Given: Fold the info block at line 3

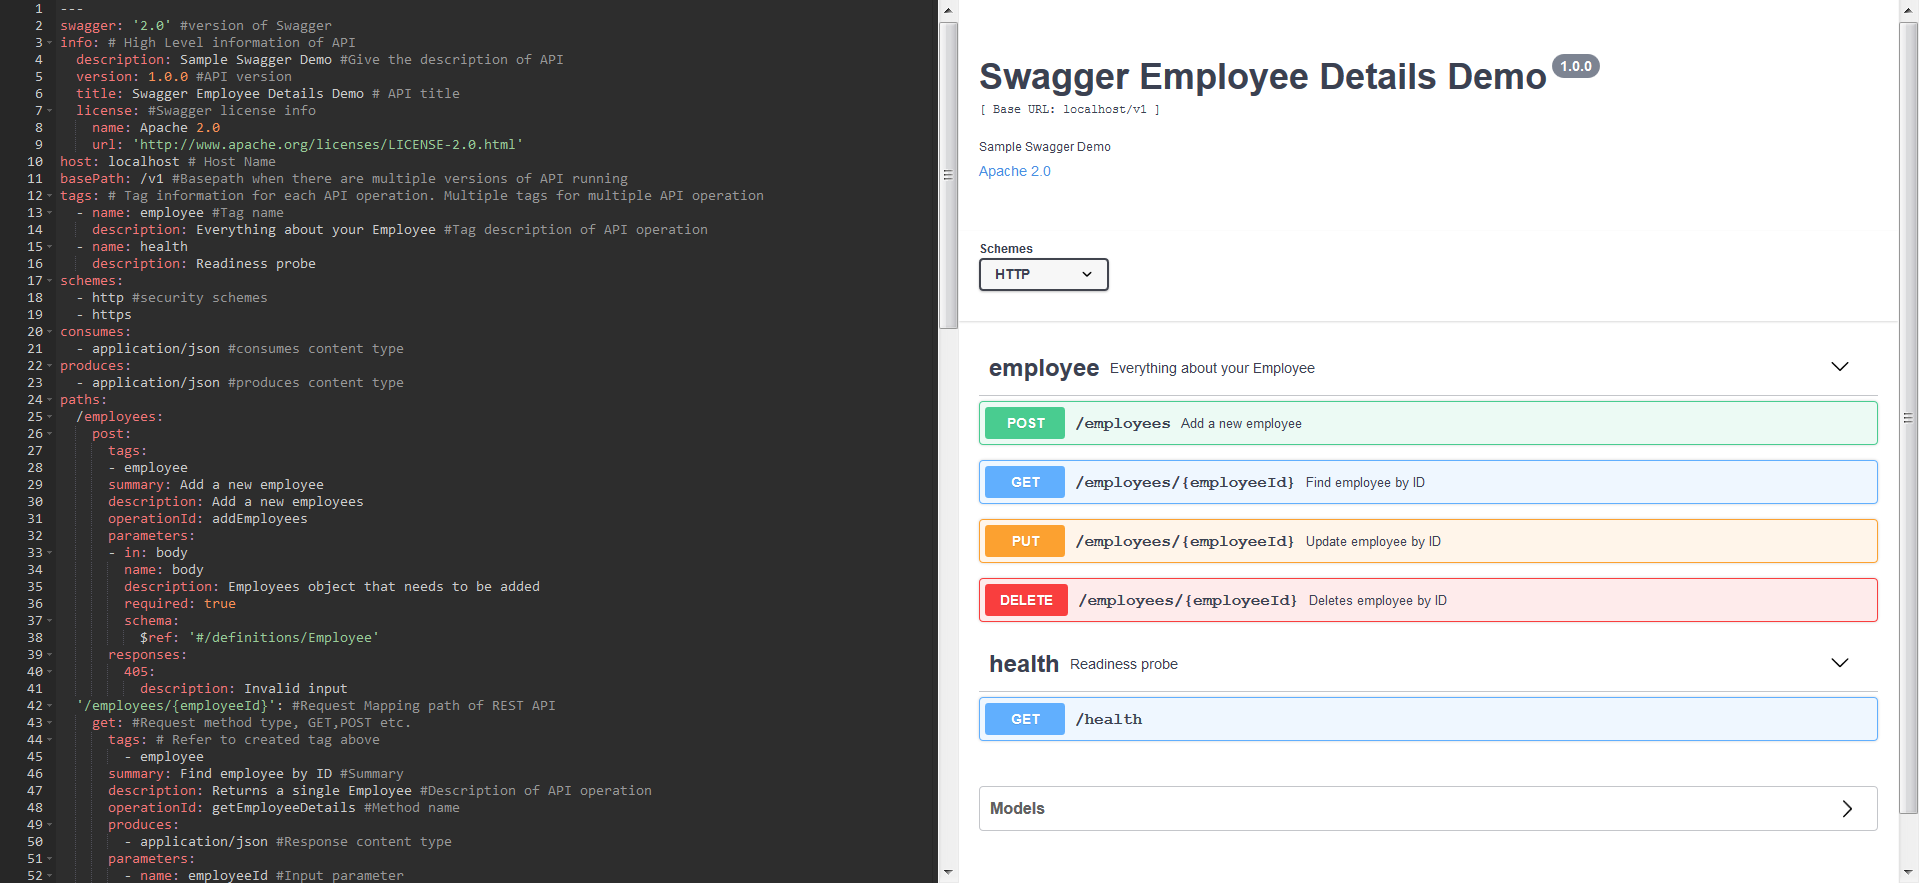Looking at the screenshot, I should 50,43.
